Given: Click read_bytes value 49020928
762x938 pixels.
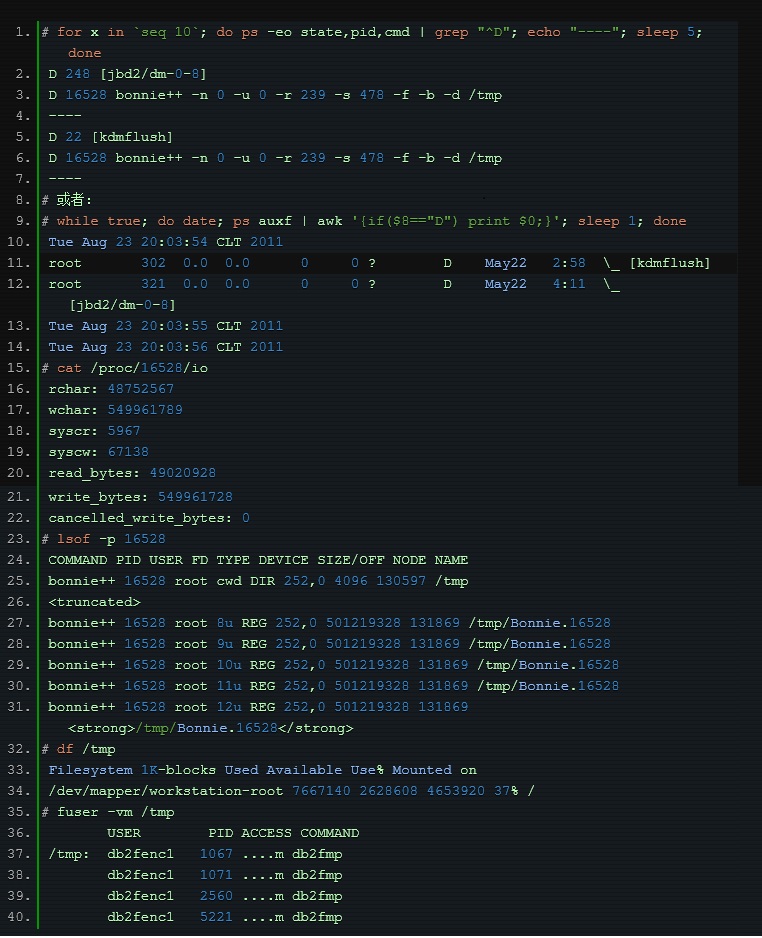Looking at the screenshot, I should (x=182, y=473).
